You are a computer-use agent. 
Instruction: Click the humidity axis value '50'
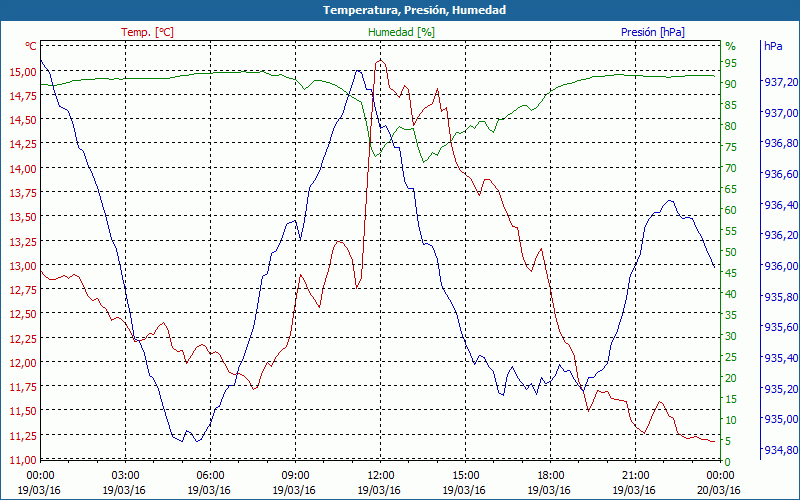731,252
